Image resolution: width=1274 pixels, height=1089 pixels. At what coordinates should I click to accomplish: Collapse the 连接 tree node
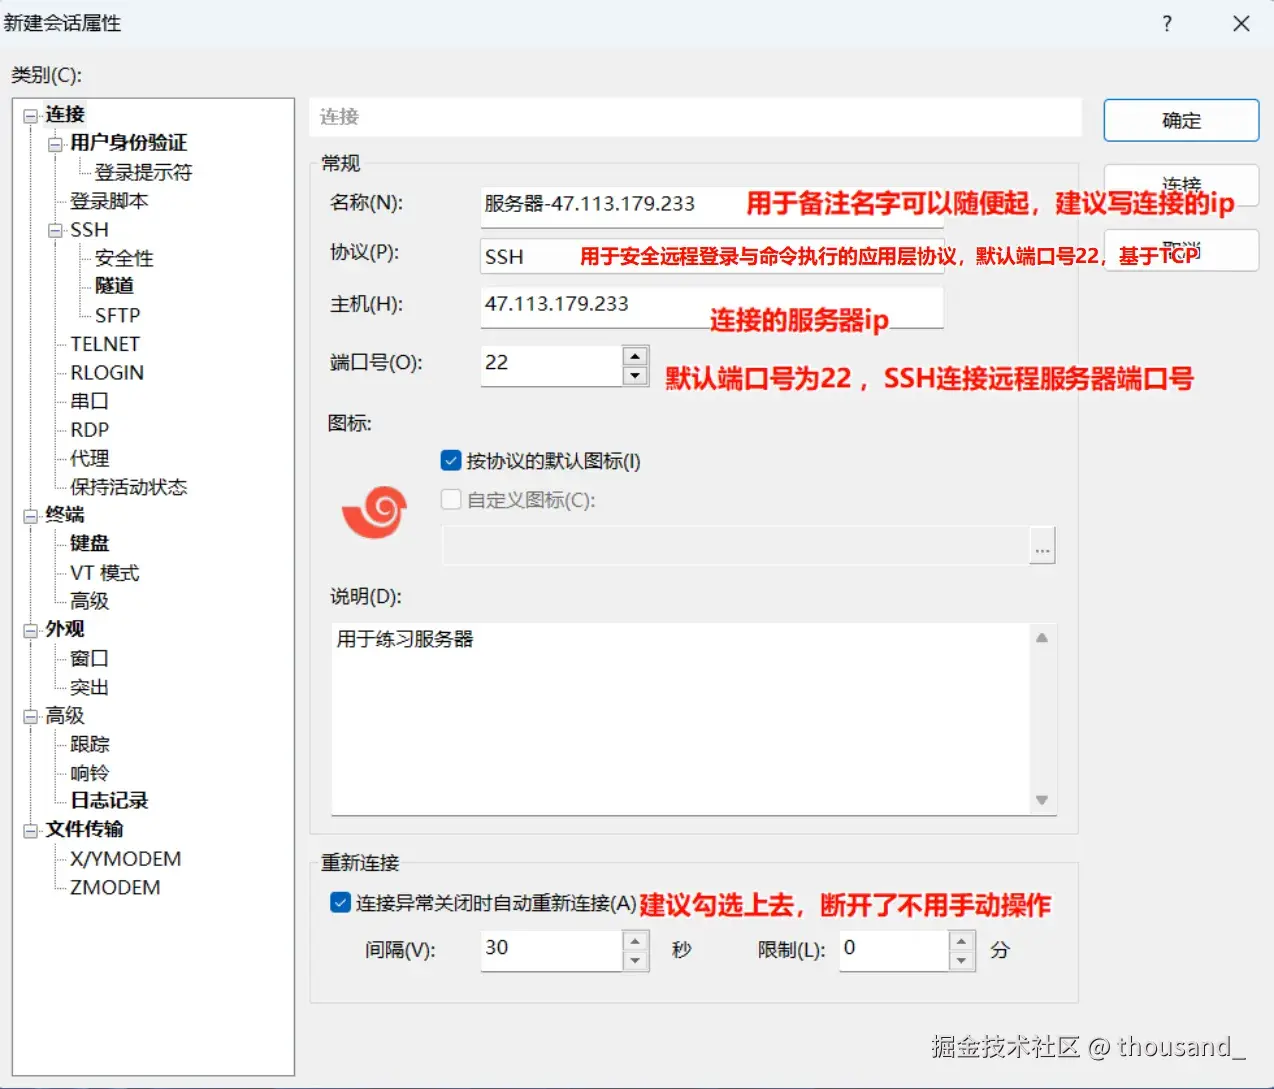[31, 116]
